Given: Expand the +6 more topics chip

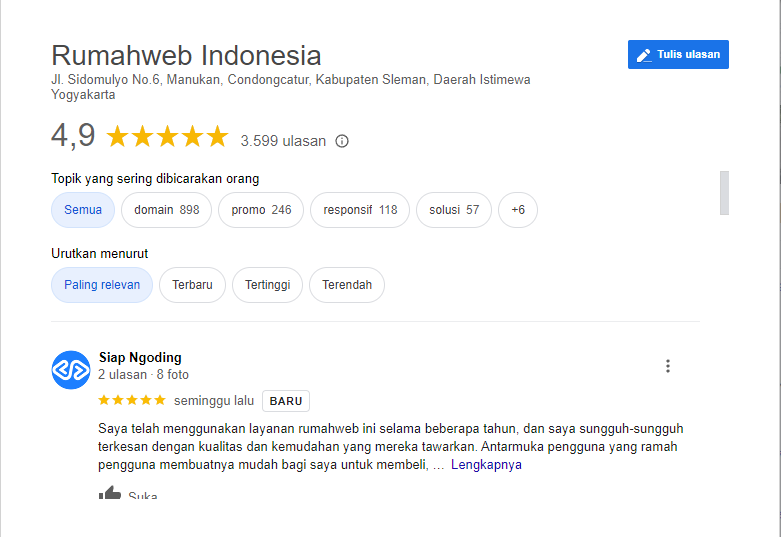Looking at the screenshot, I should (x=518, y=210).
